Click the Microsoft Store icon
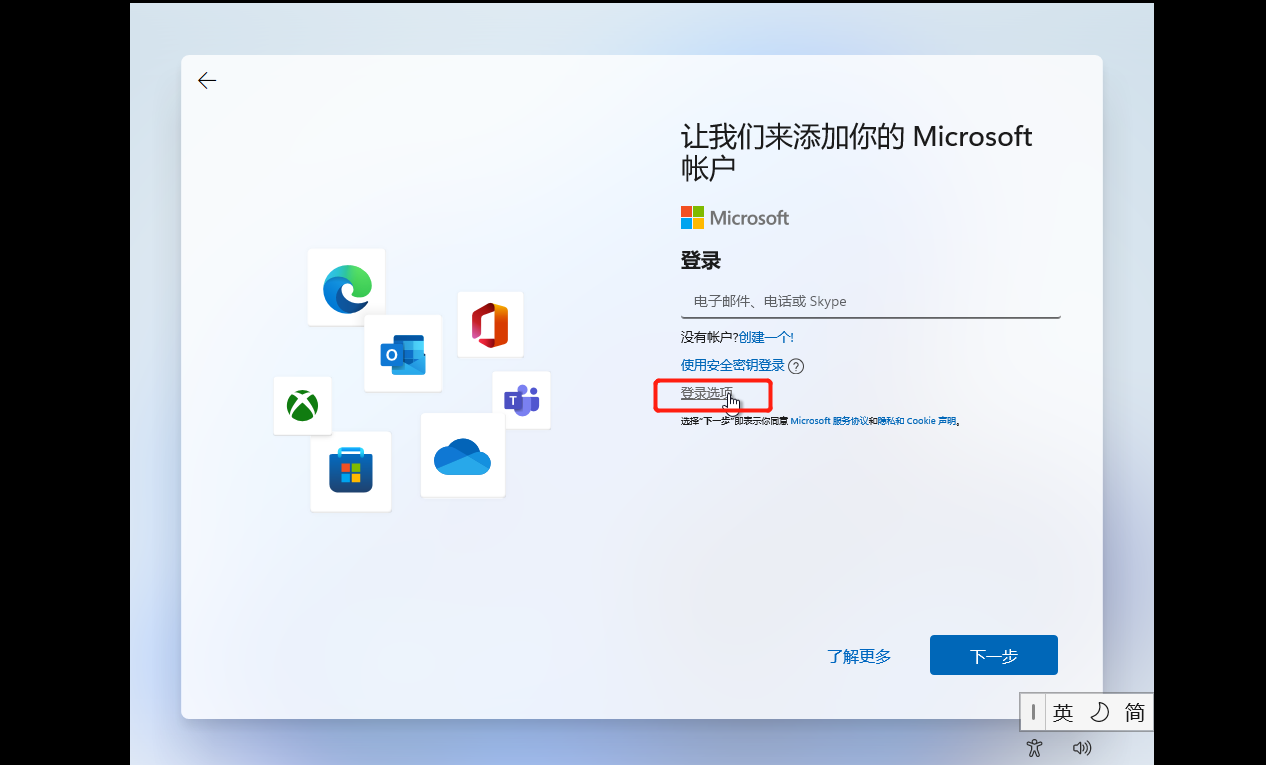 [351, 471]
